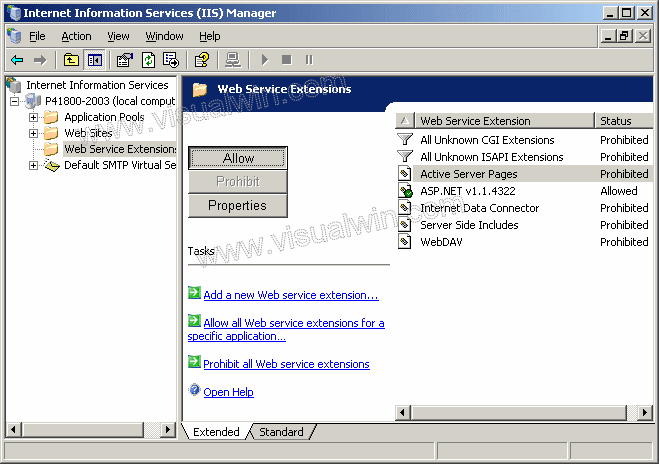659x464 pixels.
Task: Expand the Default SMTP Virtual Server node
Action: pos(33,166)
